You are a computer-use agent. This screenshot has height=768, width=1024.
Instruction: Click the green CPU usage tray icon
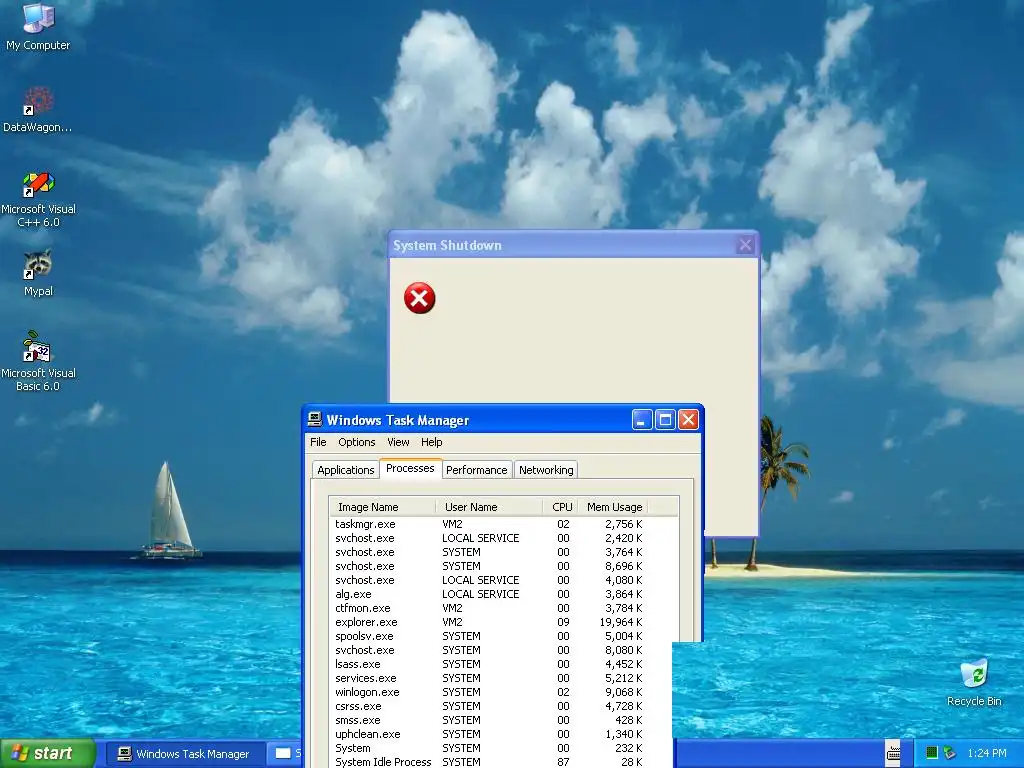[932, 753]
